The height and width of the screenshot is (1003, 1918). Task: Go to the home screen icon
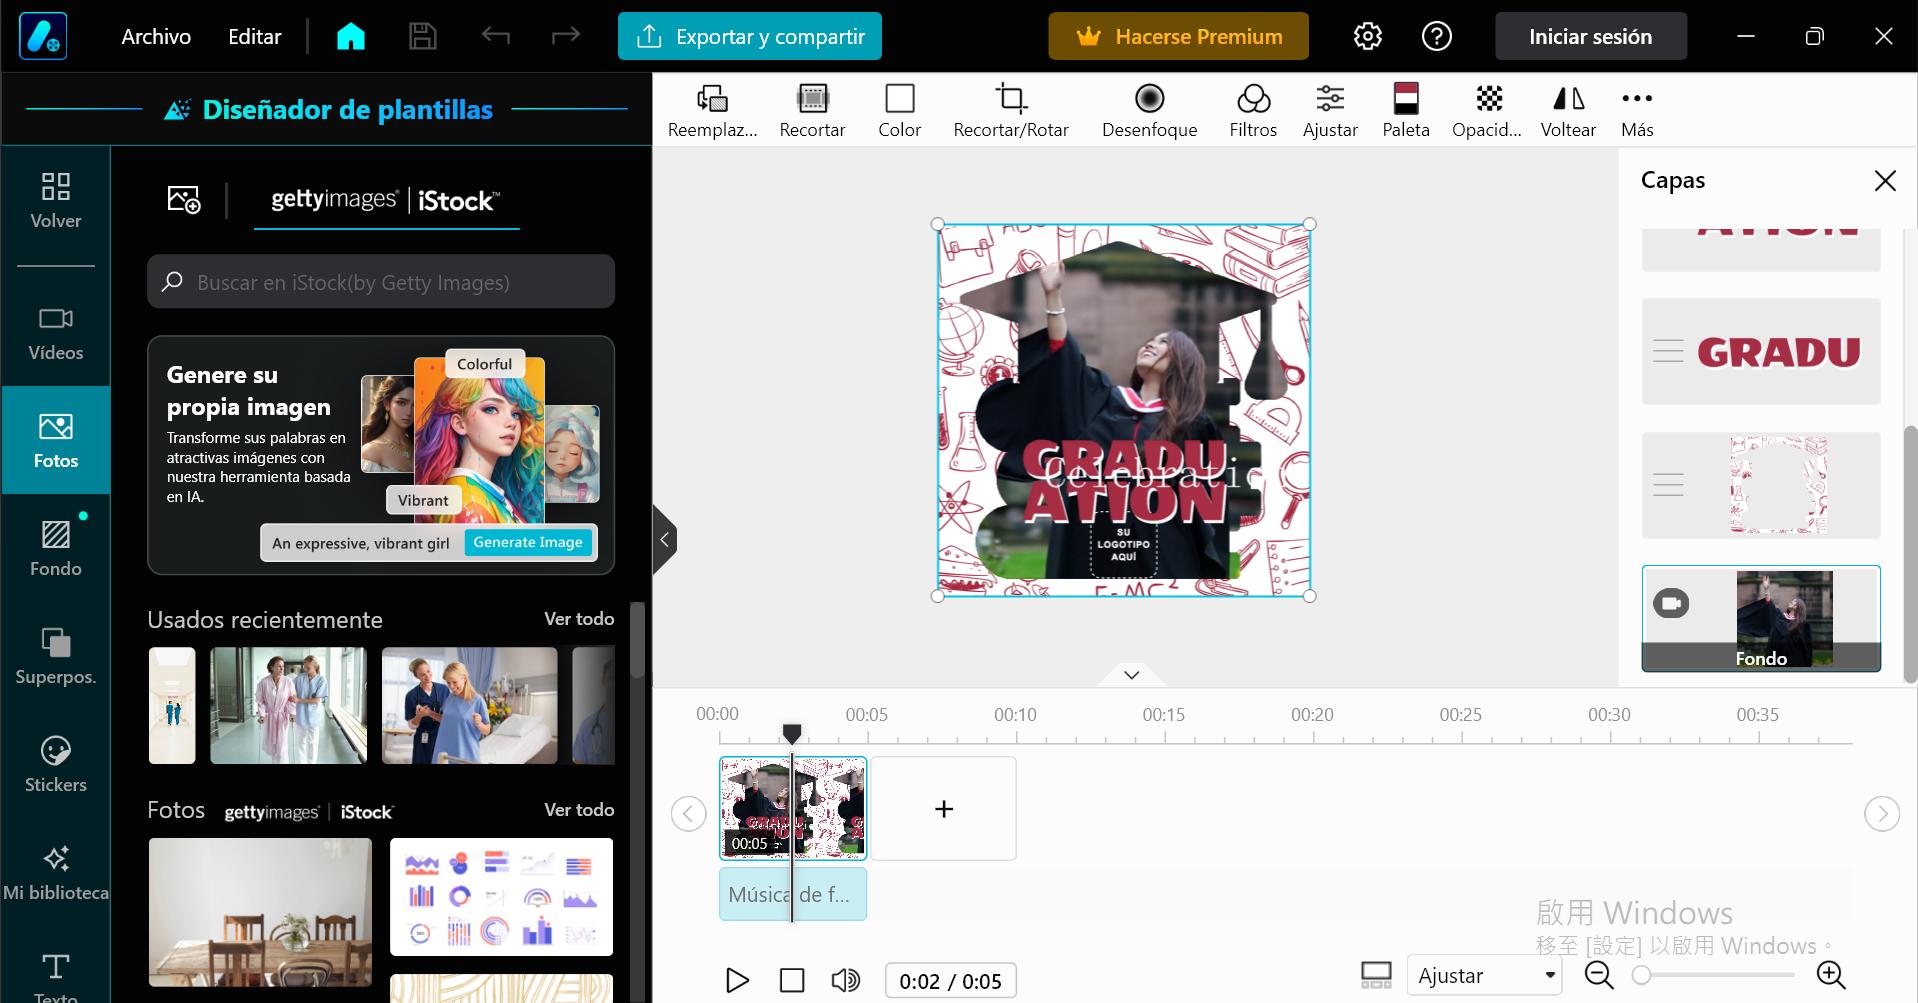point(351,37)
